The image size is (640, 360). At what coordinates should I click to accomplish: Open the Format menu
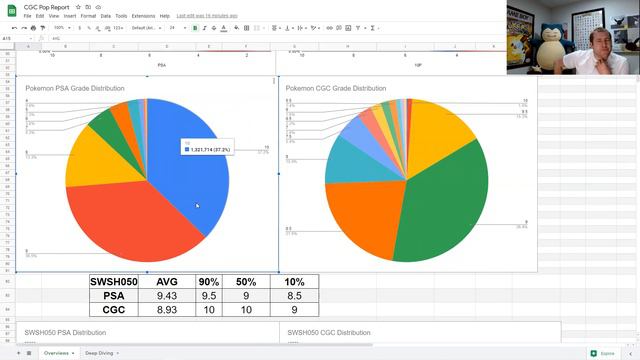click(x=88, y=16)
